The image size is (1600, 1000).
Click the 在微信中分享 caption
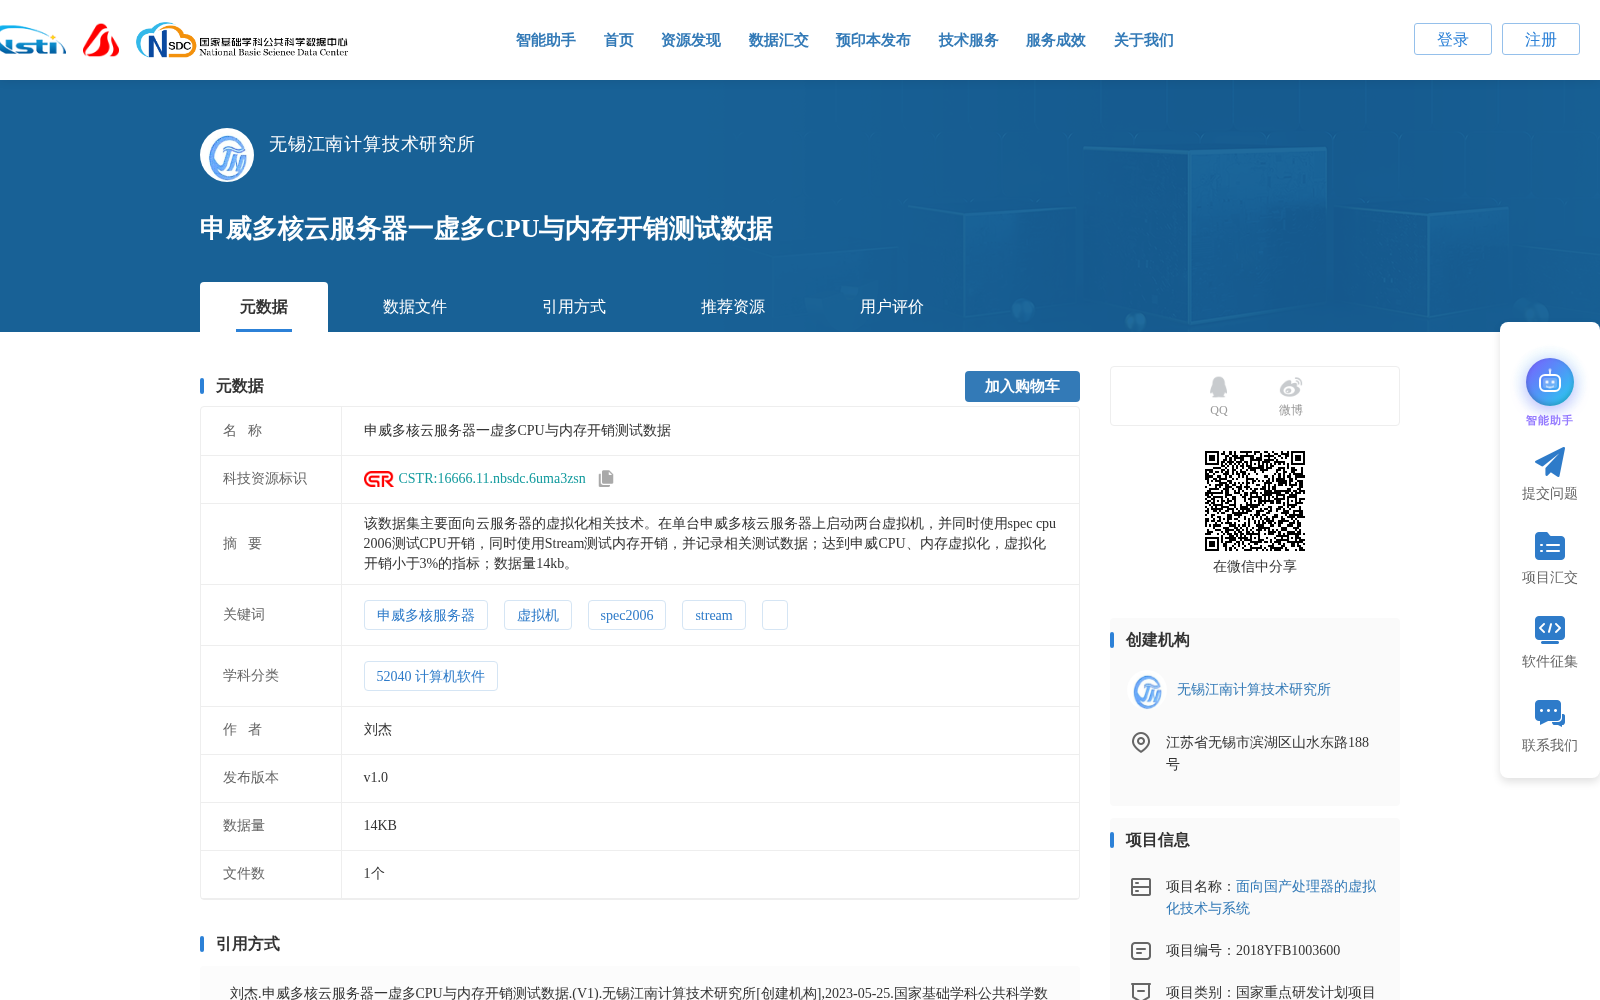click(1254, 567)
